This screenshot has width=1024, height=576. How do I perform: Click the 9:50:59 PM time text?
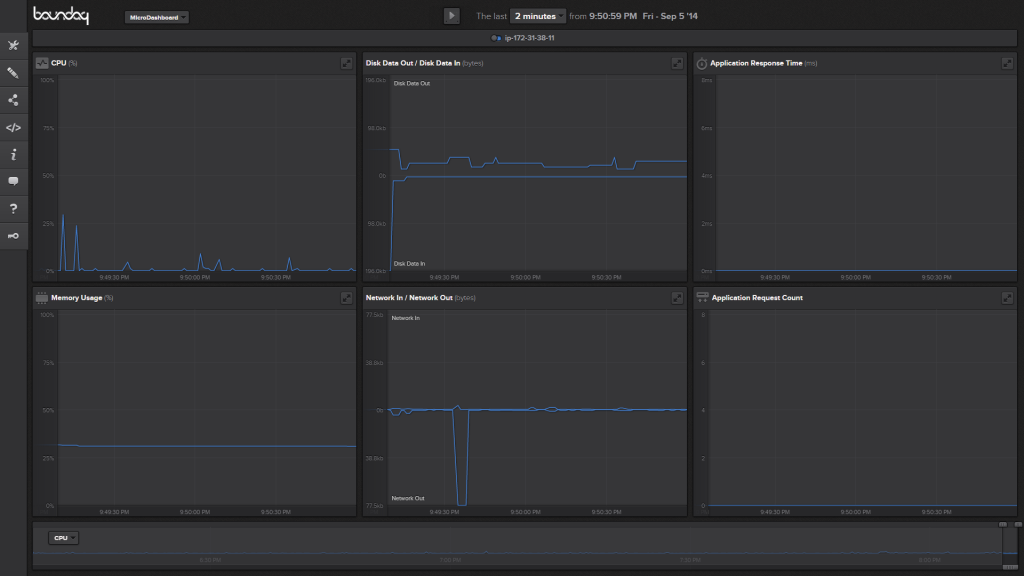click(613, 16)
